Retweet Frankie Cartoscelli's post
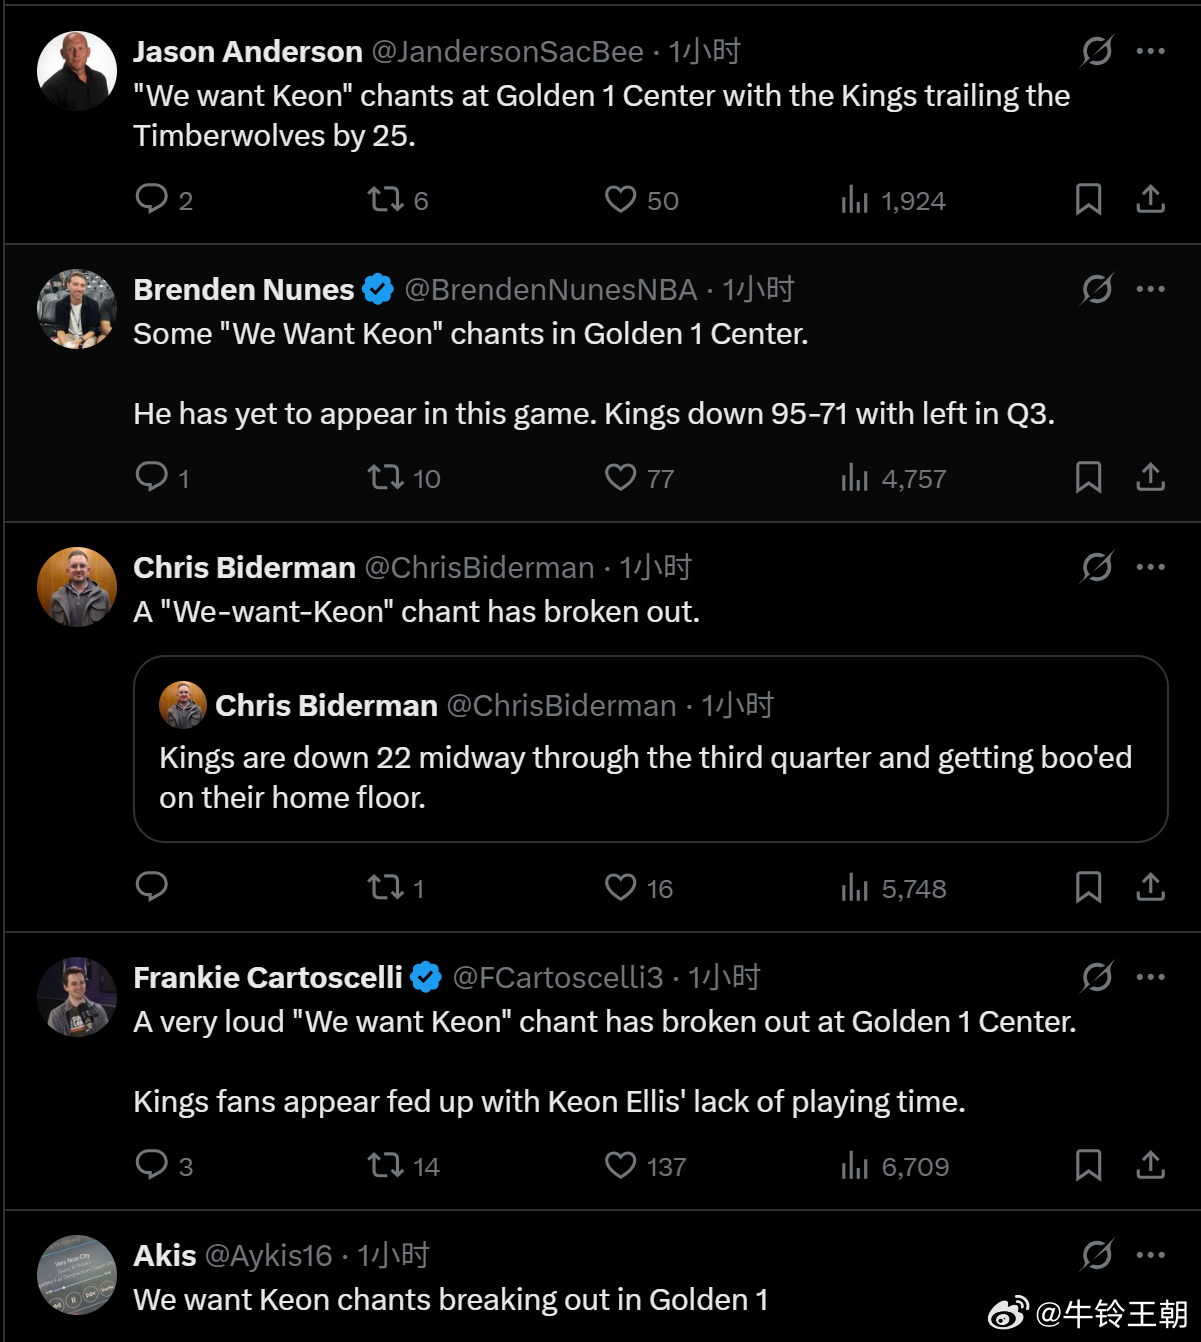 click(385, 1165)
